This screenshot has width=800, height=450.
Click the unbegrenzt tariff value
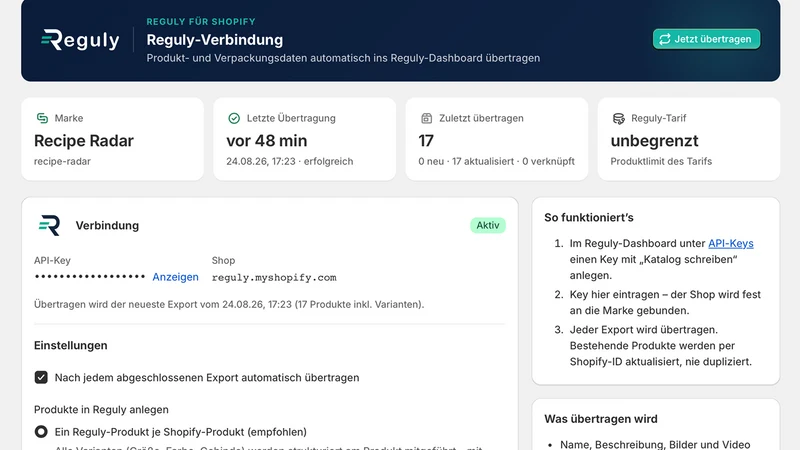click(655, 140)
